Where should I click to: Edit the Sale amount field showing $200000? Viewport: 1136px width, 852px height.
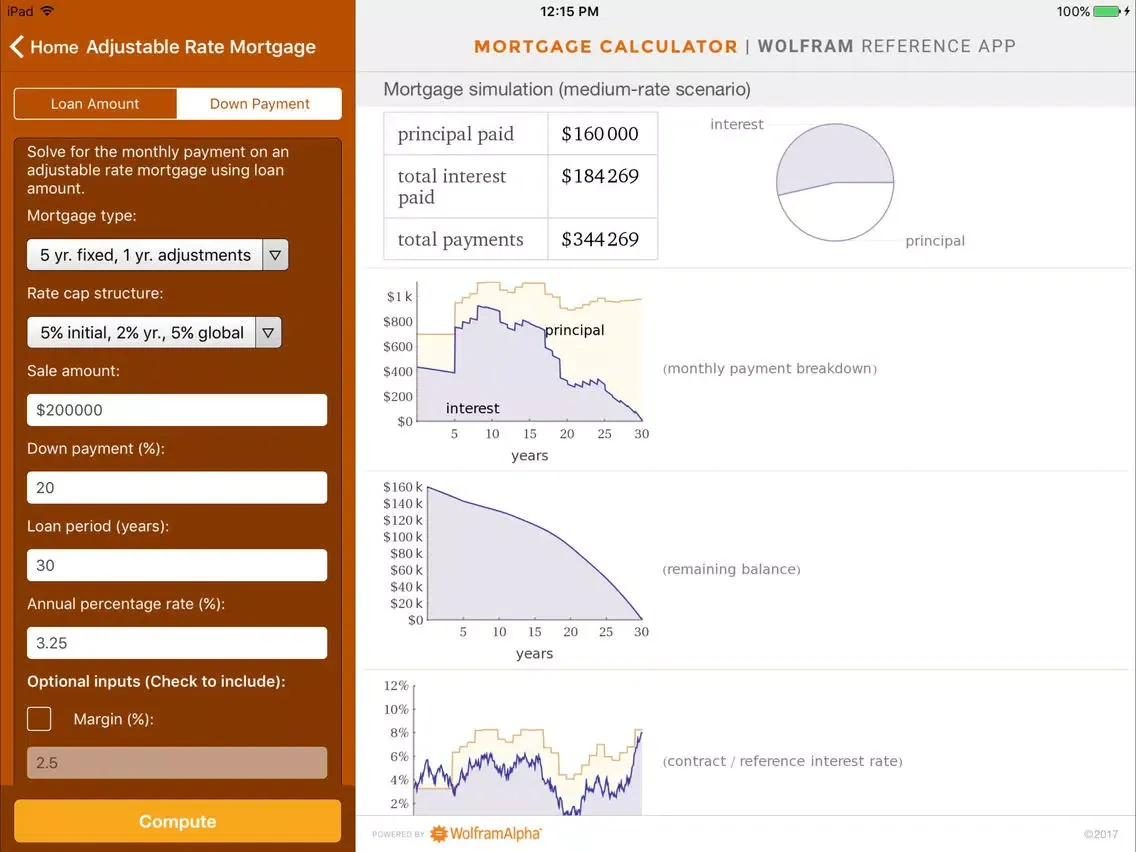tap(177, 410)
